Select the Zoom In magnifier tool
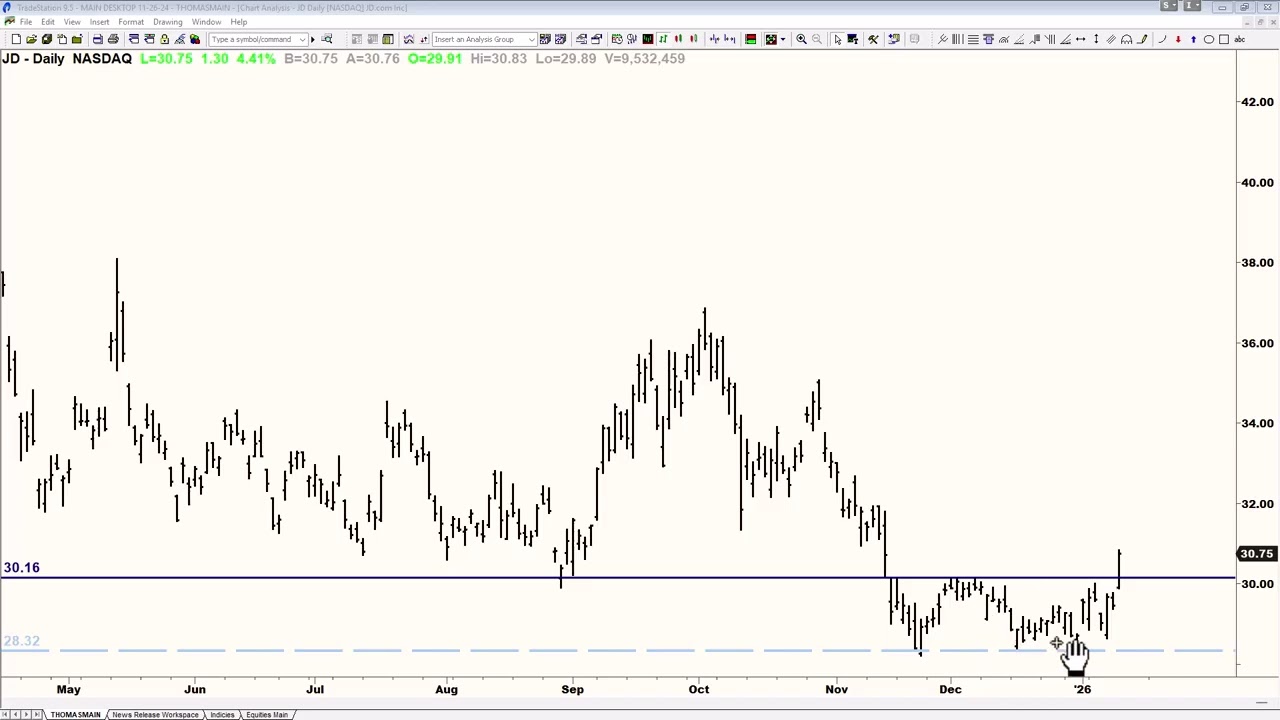 [x=801, y=39]
